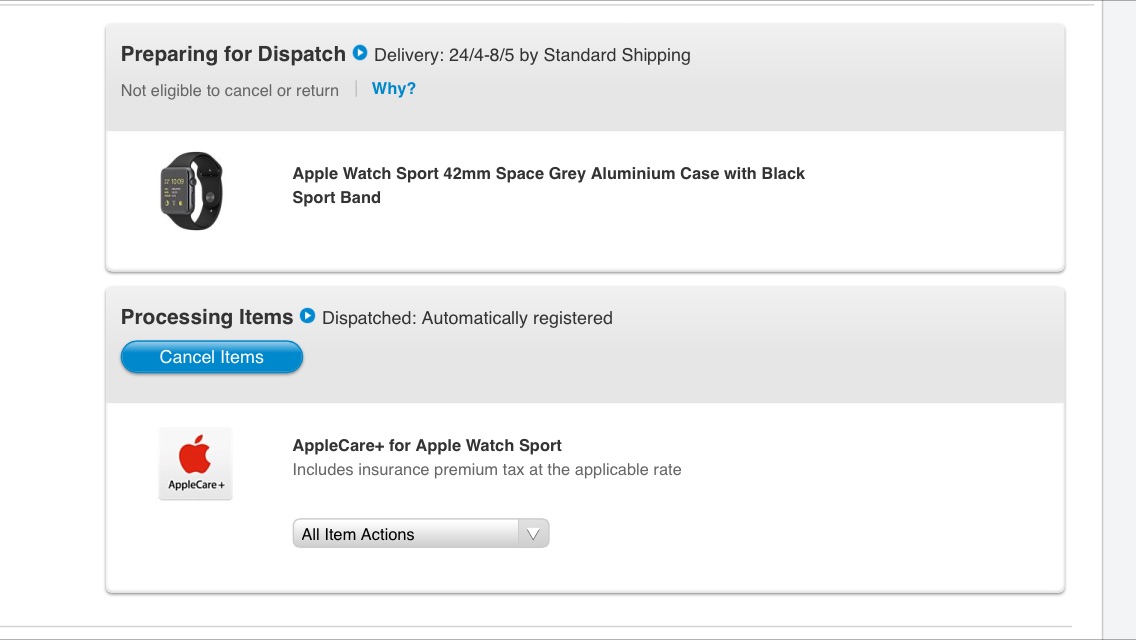Click the red Apple logo in AppleCare+ tile
The width and height of the screenshot is (1136, 640).
pyautogui.click(x=195, y=454)
